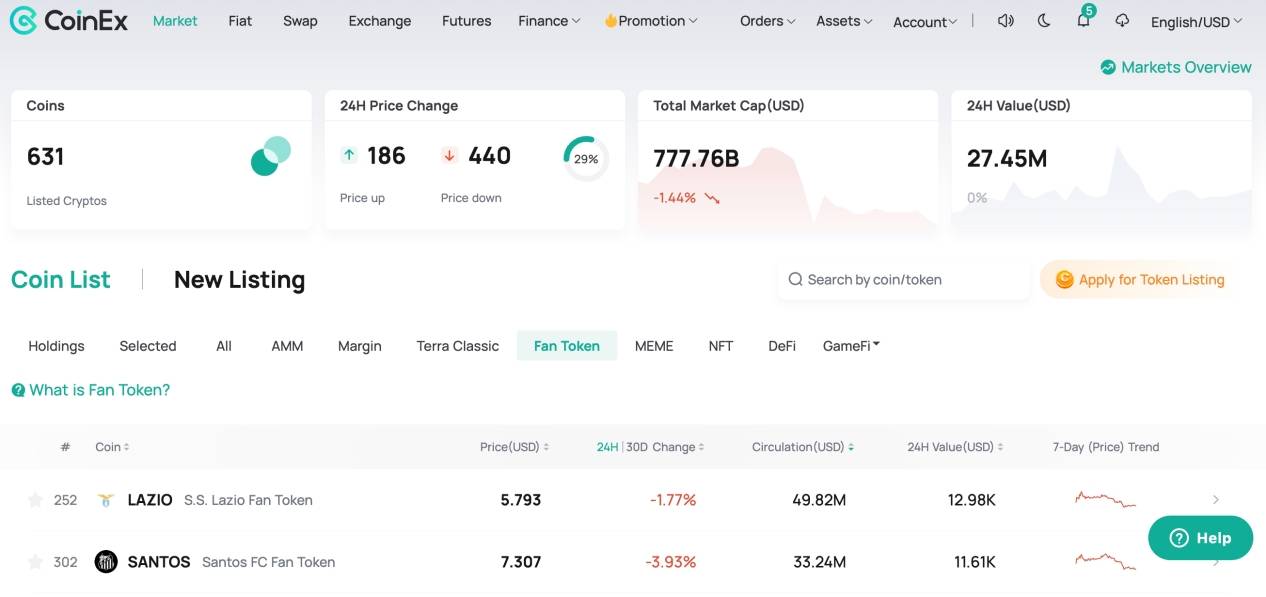
Task: Click Total Market Cap chart card
Action: point(788,160)
